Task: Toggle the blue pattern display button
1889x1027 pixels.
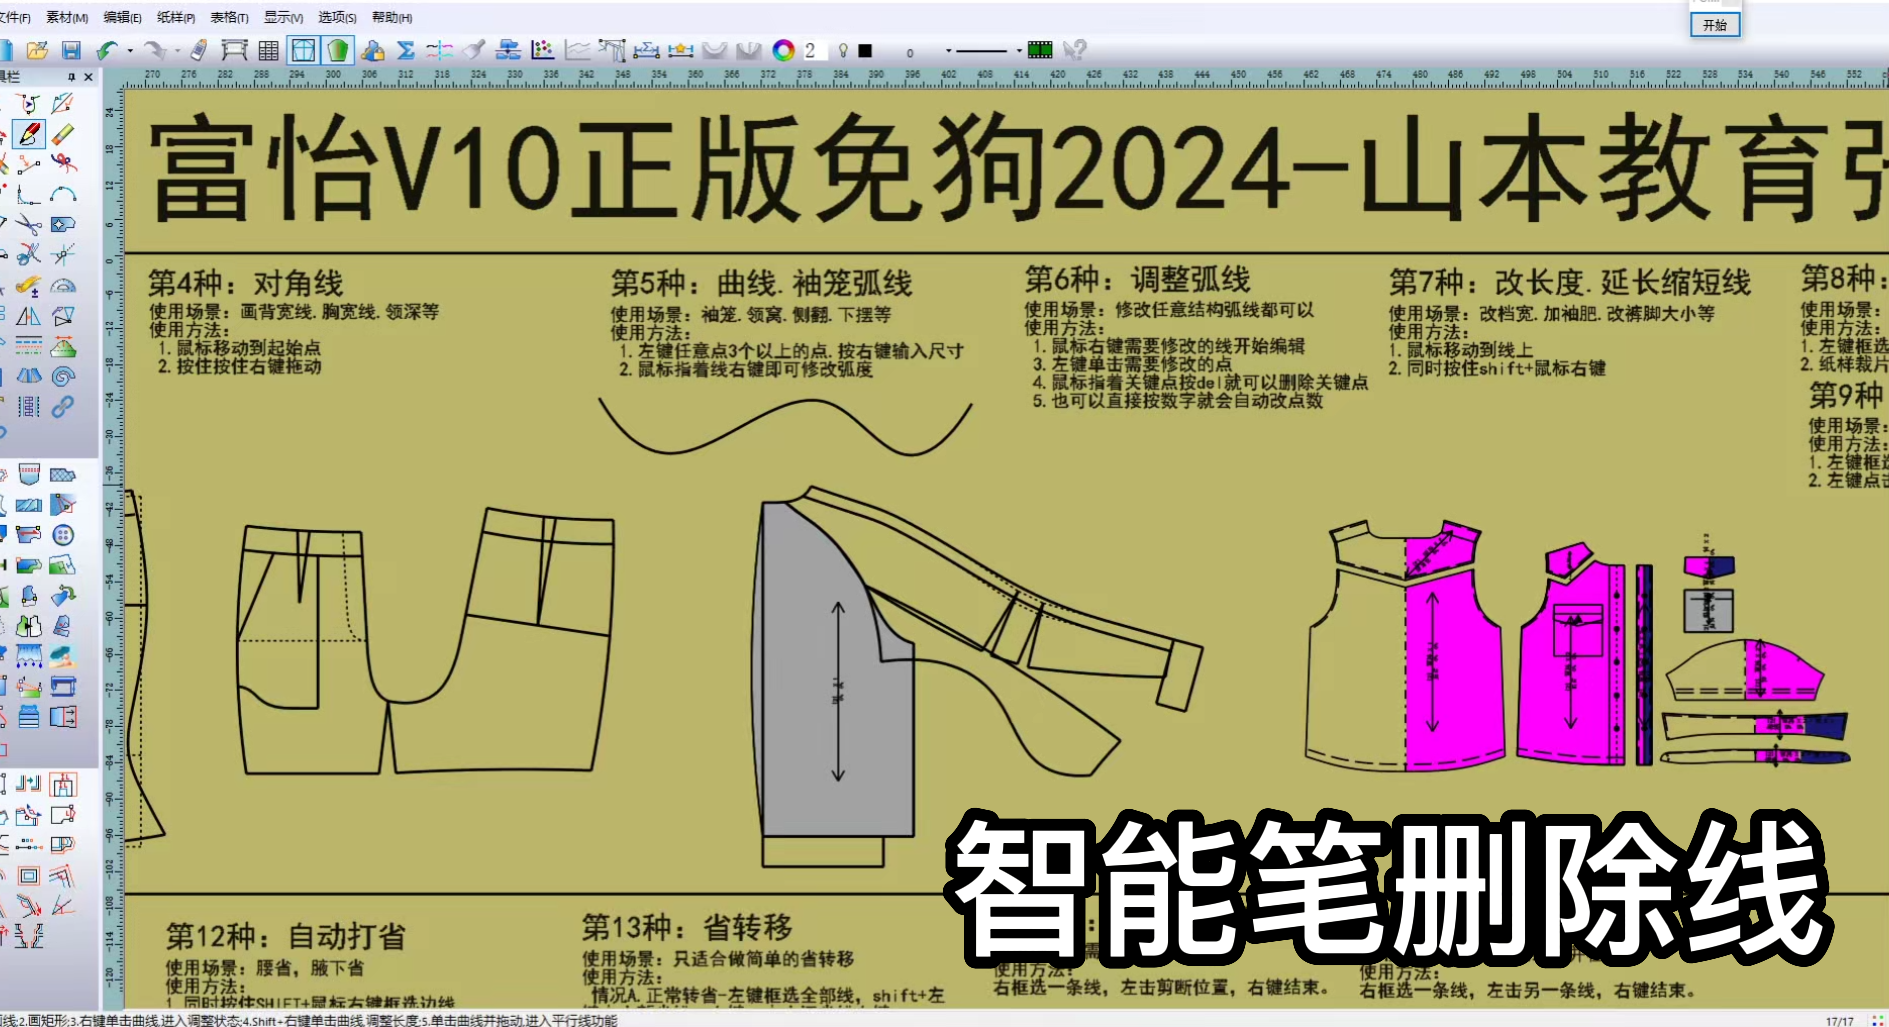Action: click(x=303, y=49)
